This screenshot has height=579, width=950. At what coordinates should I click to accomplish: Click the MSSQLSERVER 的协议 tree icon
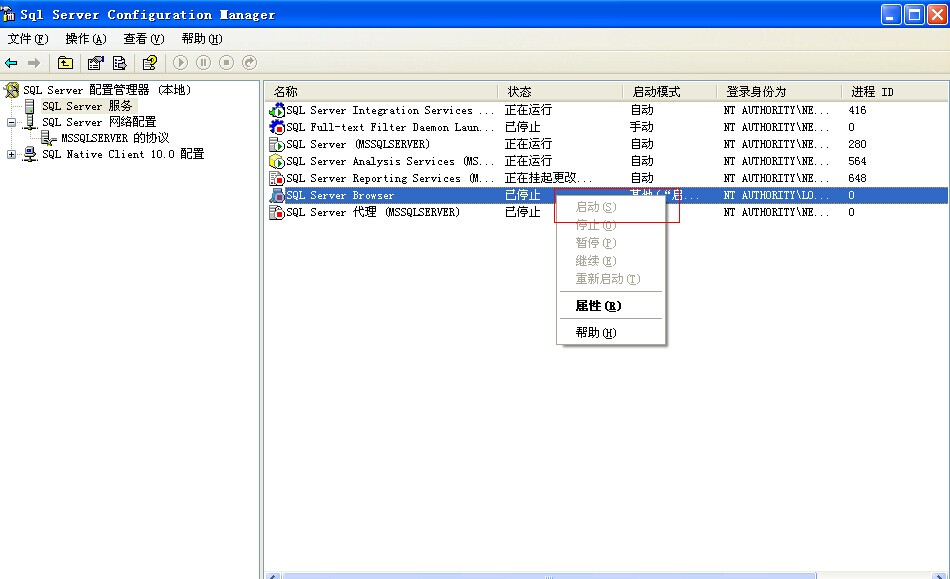click(48, 138)
